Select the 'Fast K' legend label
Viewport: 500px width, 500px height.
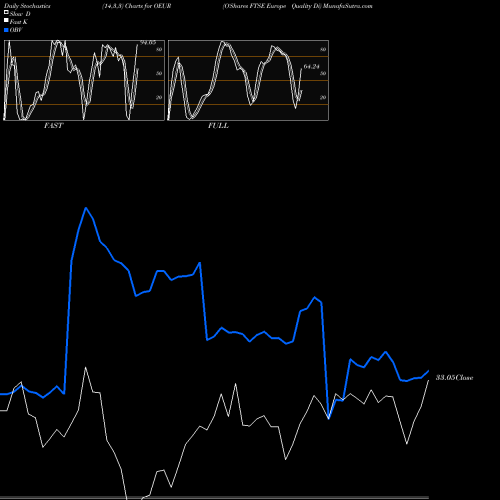pos(19,22)
